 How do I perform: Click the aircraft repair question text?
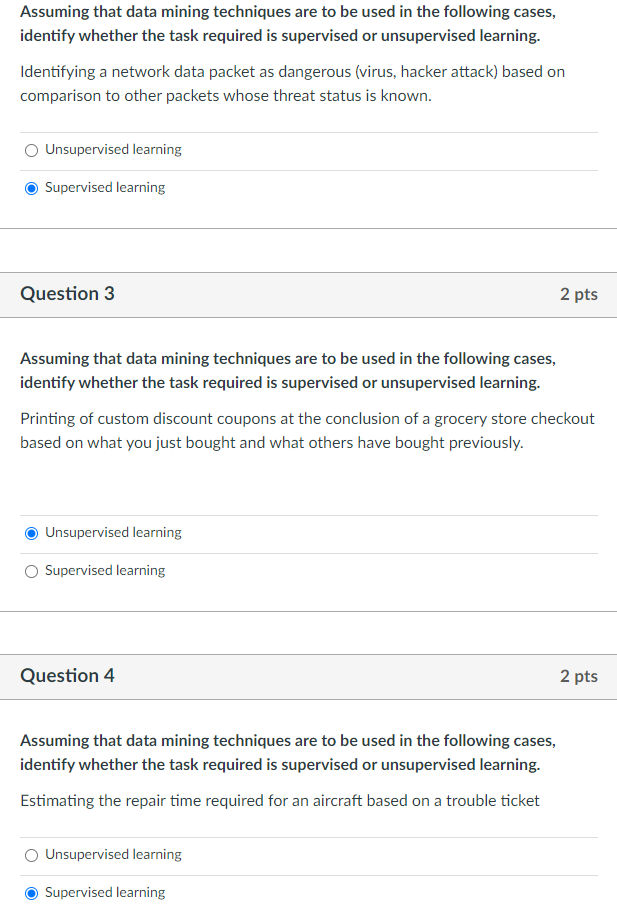point(278,800)
